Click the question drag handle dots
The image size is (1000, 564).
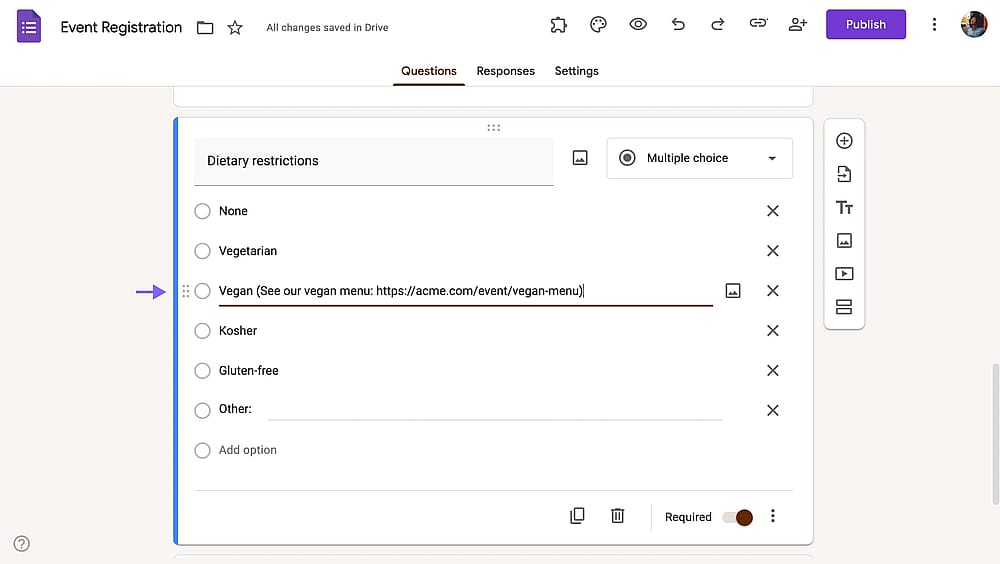[494, 128]
